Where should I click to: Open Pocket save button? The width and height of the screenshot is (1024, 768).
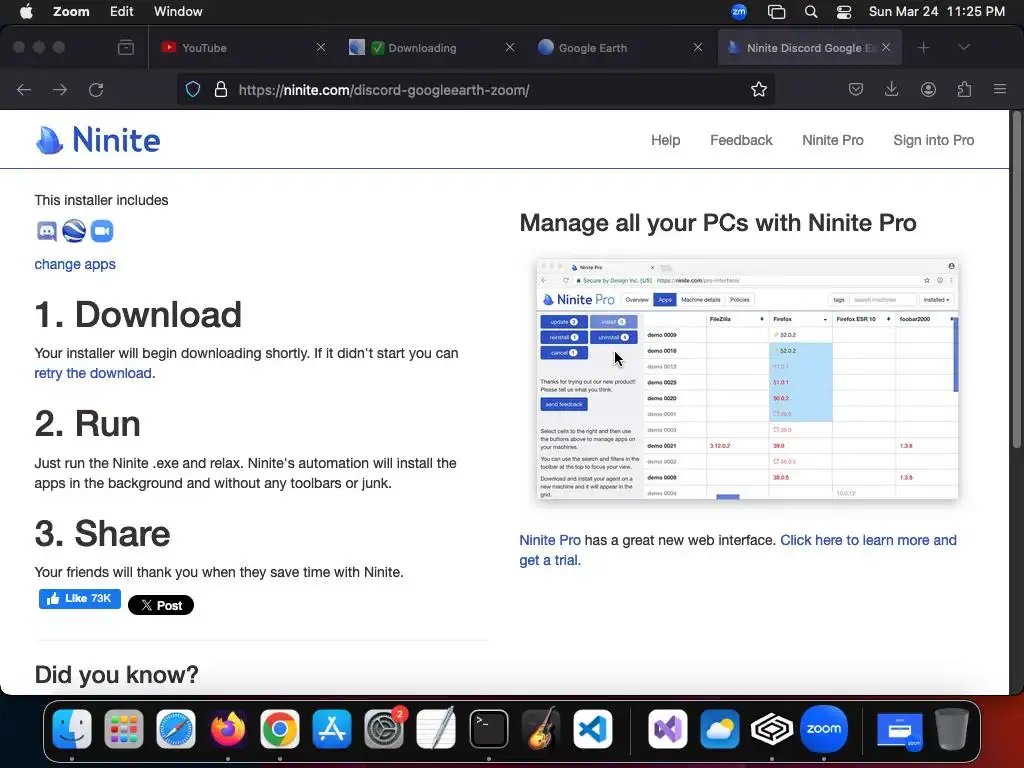click(856, 89)
